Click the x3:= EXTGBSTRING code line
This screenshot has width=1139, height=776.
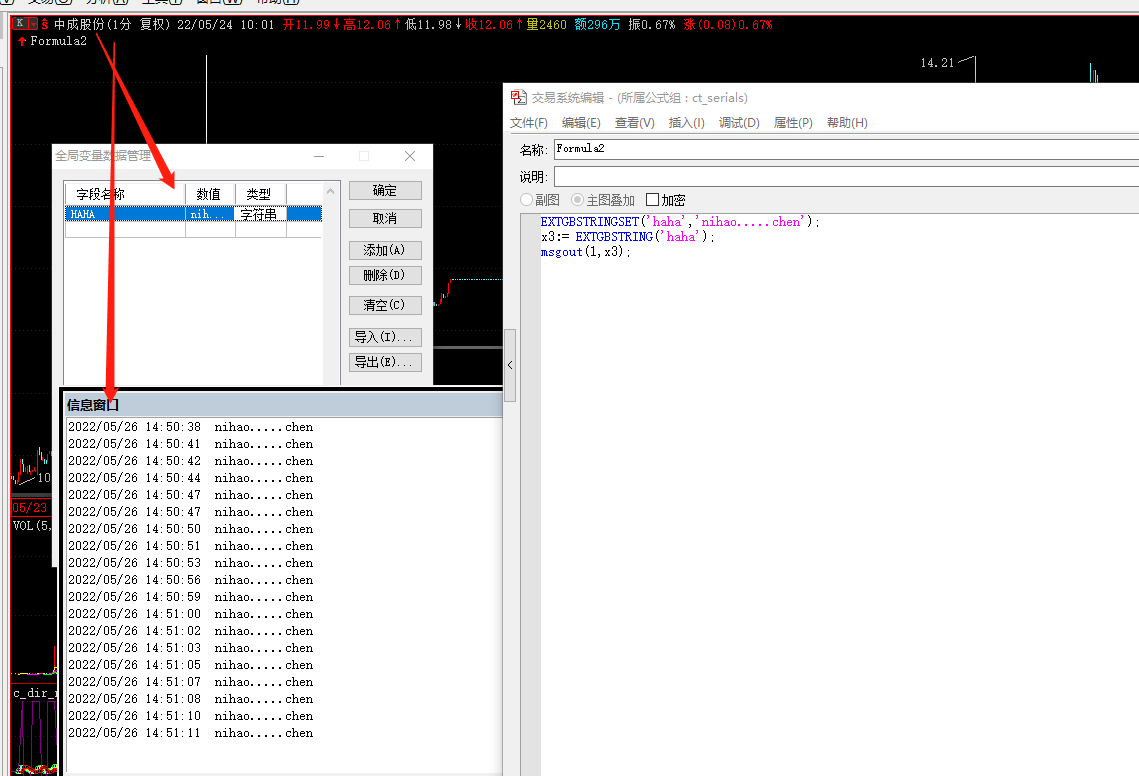628,237
